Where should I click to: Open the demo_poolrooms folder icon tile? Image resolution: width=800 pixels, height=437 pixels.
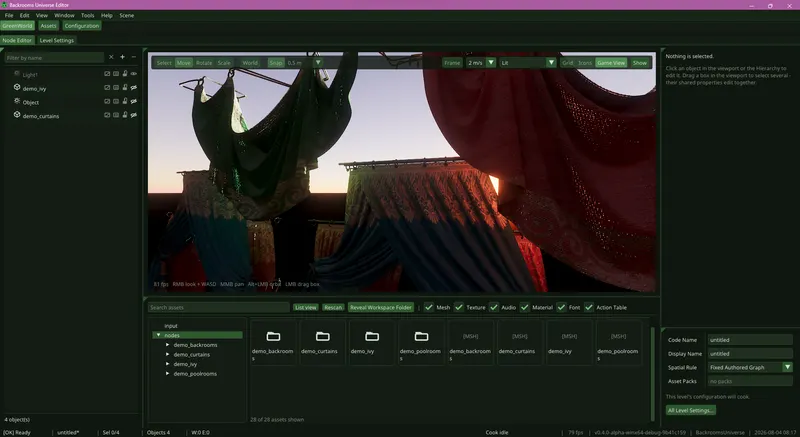tap(421, 342)
